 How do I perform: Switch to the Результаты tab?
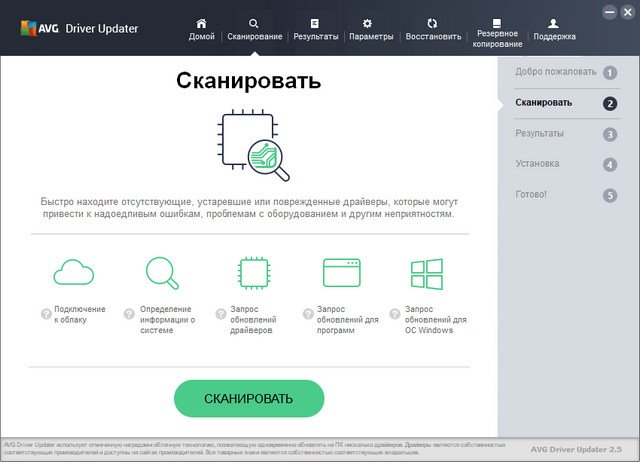point(315,29)
